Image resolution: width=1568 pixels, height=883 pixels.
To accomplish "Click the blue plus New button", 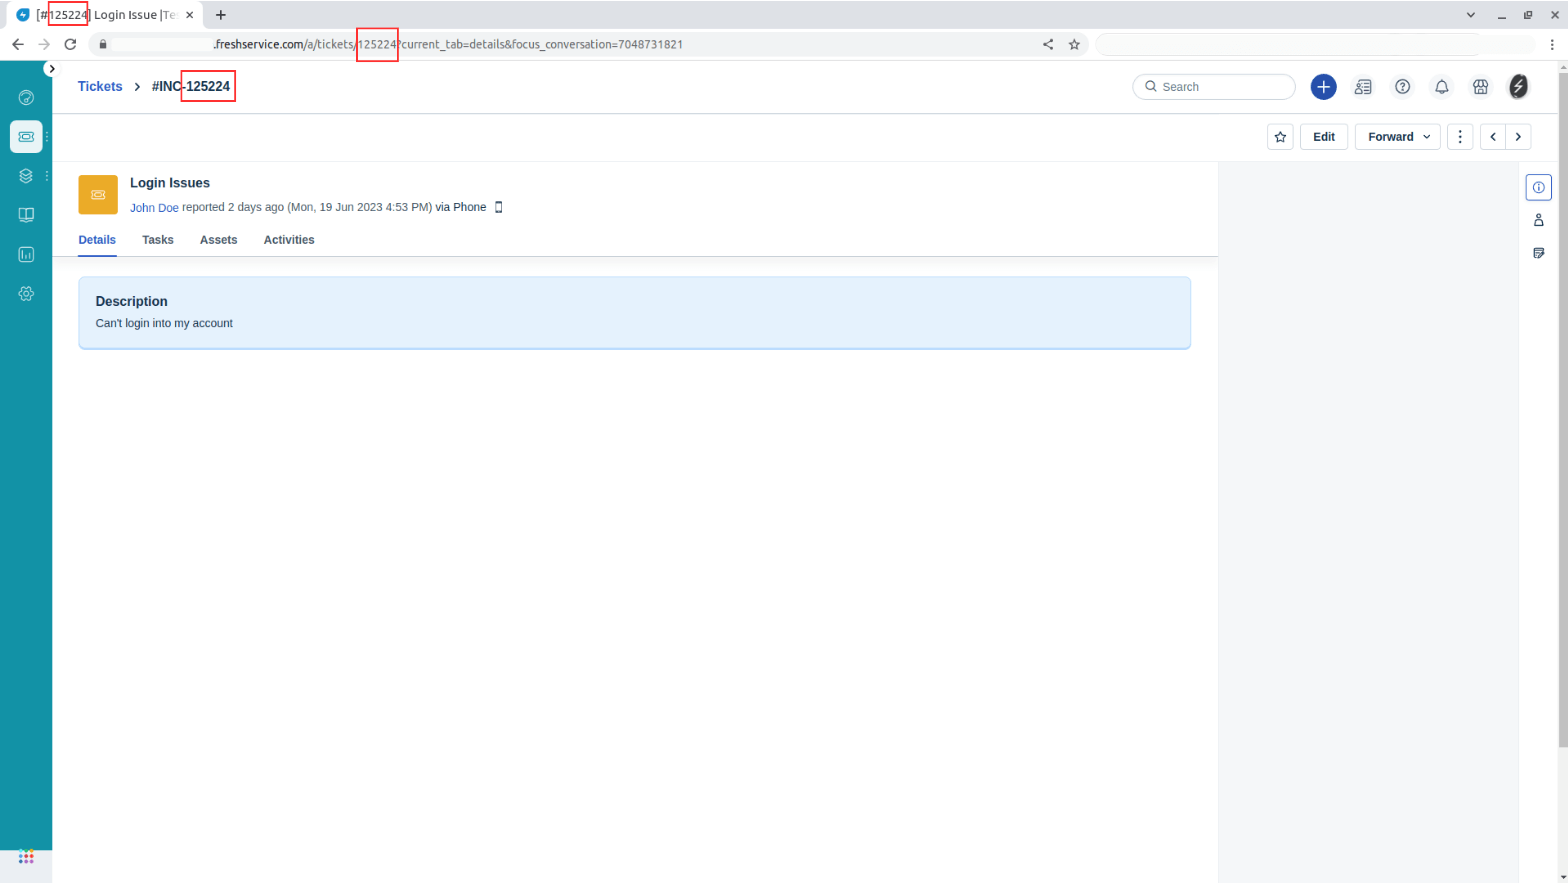I will [1323, 87].
